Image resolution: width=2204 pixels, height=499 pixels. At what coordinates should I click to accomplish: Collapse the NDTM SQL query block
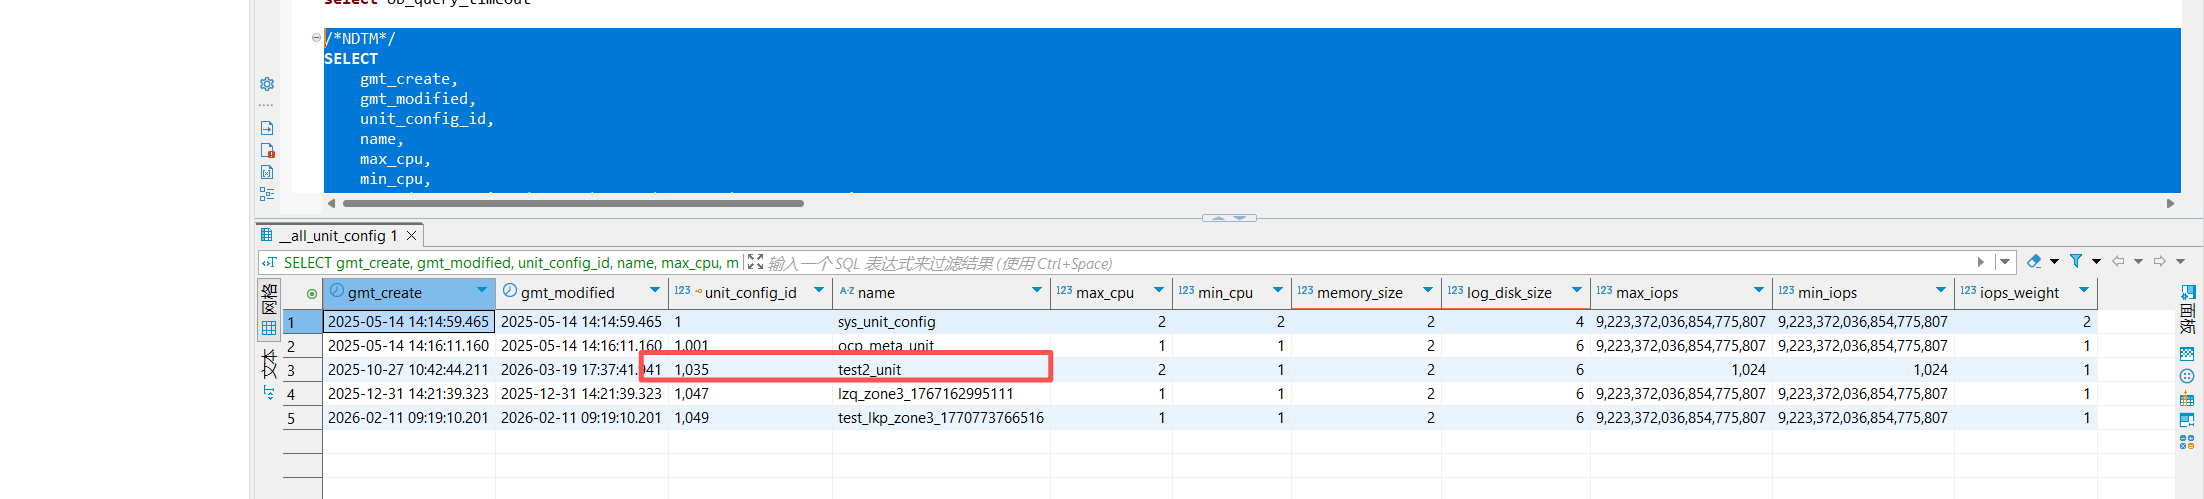[x=316, y=38]
